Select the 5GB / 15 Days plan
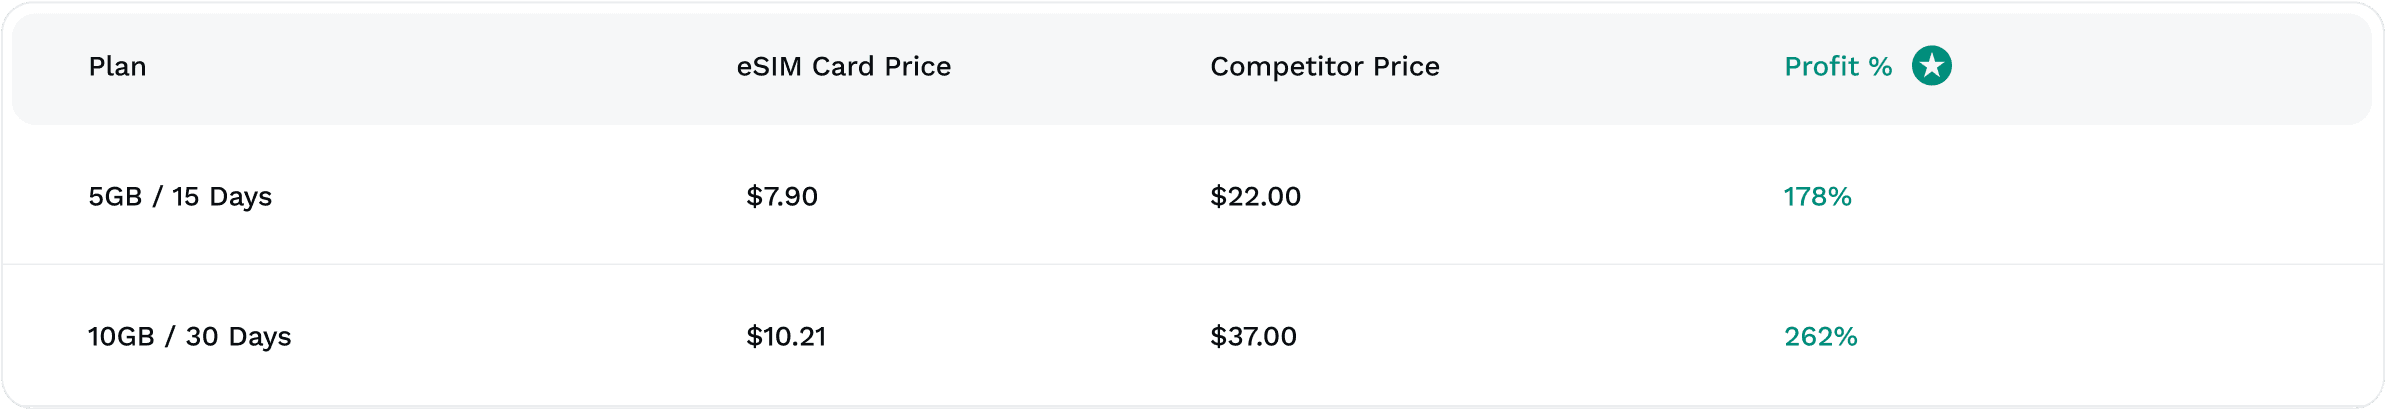Screen dimensions: 2385x409 (180, 196)
